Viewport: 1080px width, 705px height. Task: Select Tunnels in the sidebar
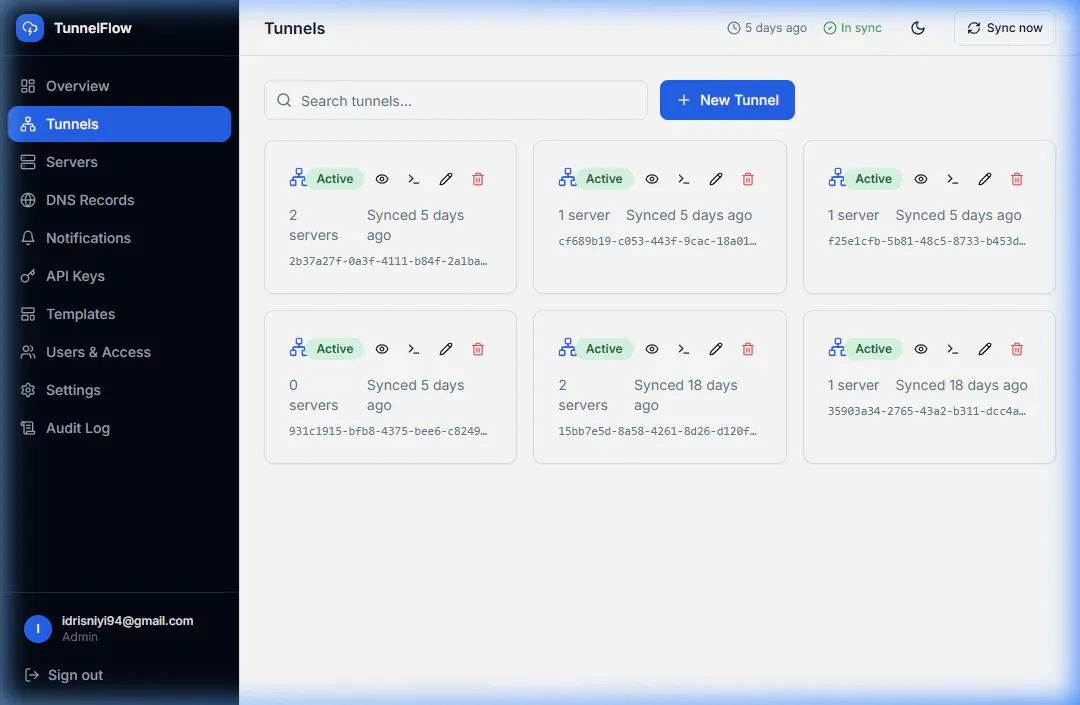119,124
